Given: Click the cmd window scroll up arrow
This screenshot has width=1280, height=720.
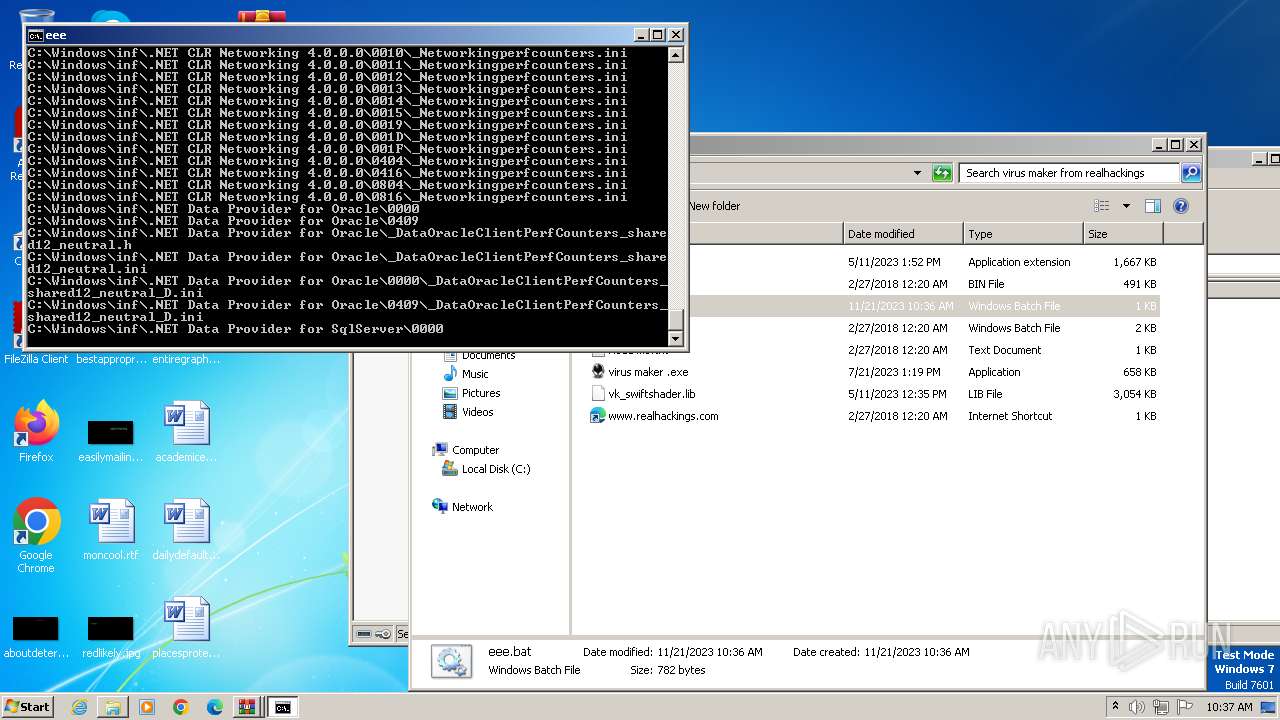Looking at the screenshot, I should [x=676, y=54].
